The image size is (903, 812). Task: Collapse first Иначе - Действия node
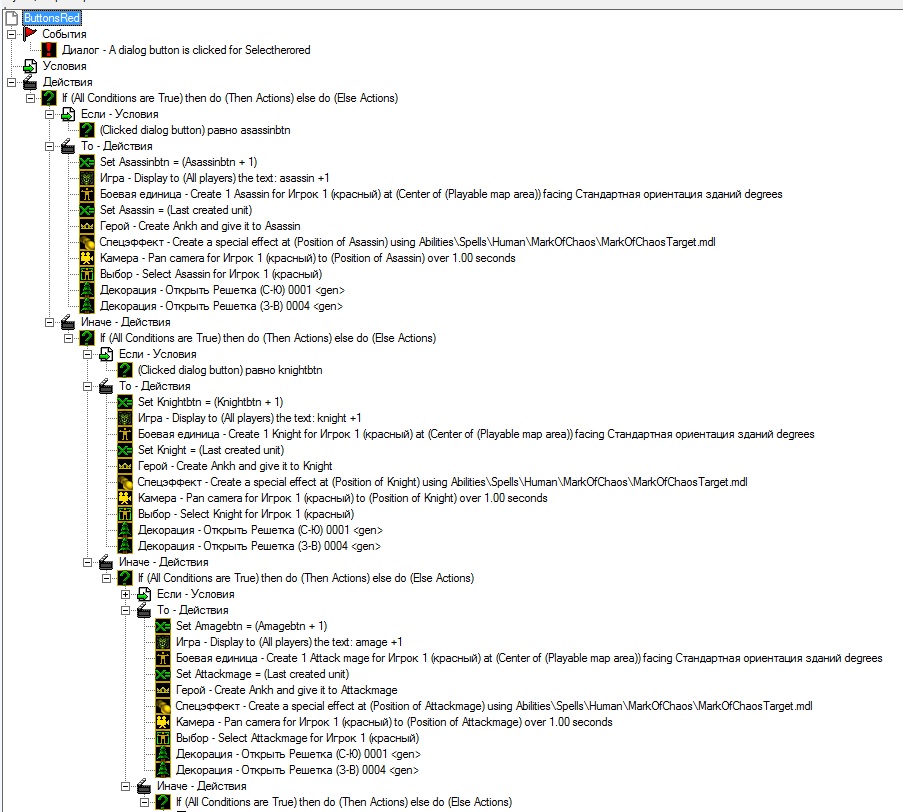(x=49, y=322)
